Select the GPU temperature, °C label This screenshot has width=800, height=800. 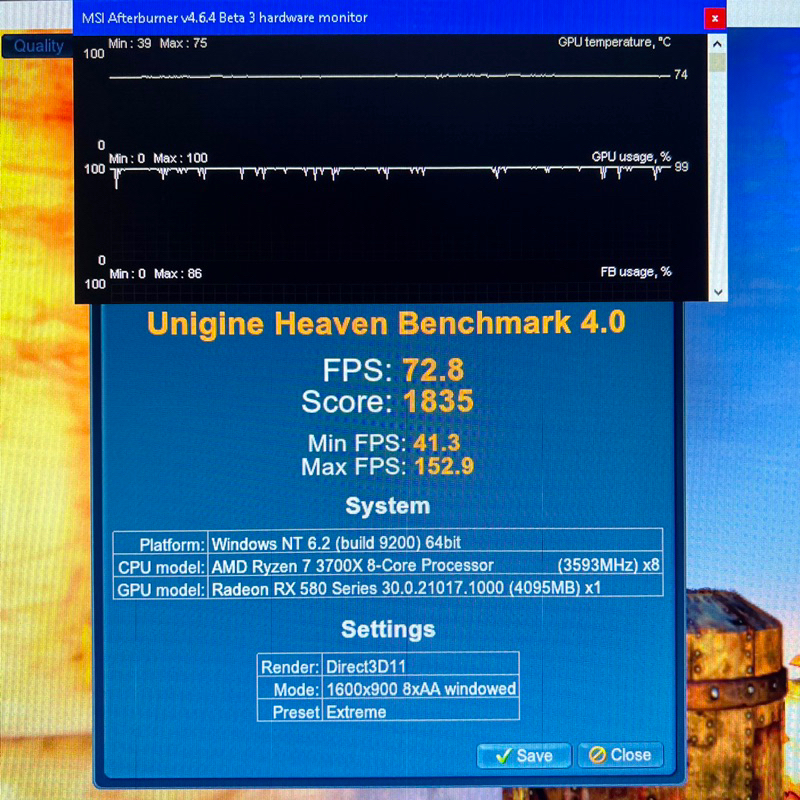coord(613,42)
